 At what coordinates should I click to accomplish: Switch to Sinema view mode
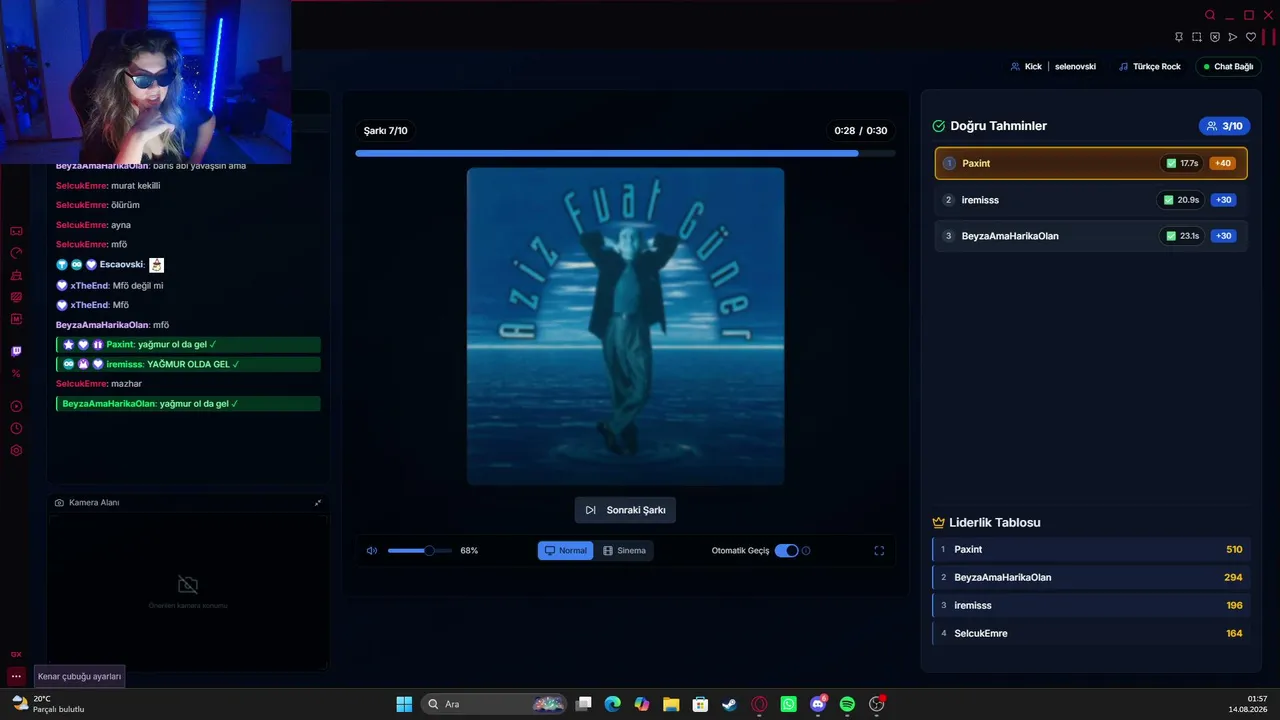pos(624,550)
